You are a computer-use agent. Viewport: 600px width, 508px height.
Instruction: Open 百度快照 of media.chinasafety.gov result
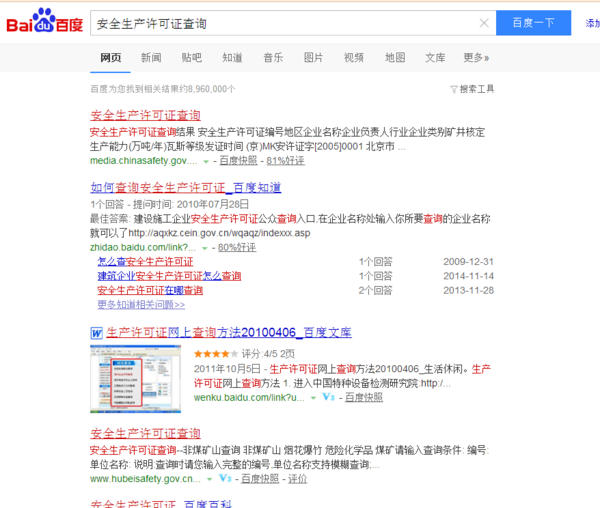[238, 161]
